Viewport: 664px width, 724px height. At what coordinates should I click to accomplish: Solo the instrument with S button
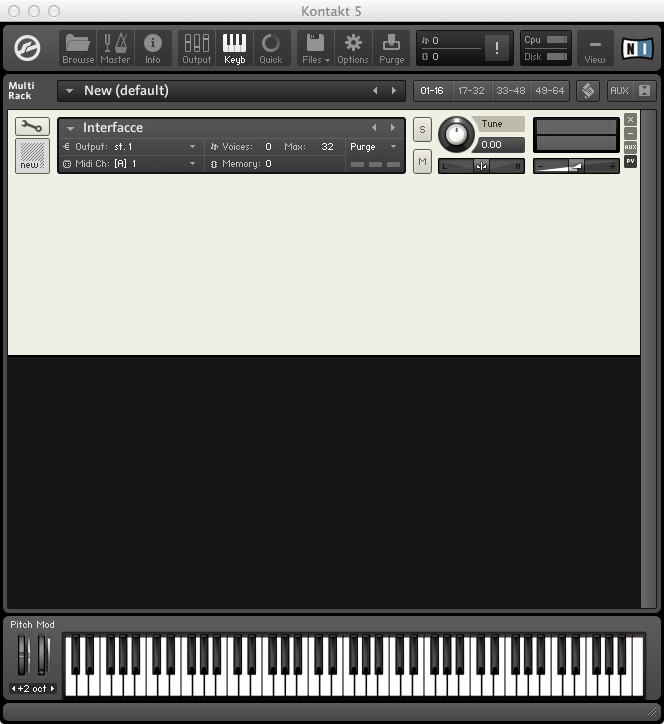(422, 129)
